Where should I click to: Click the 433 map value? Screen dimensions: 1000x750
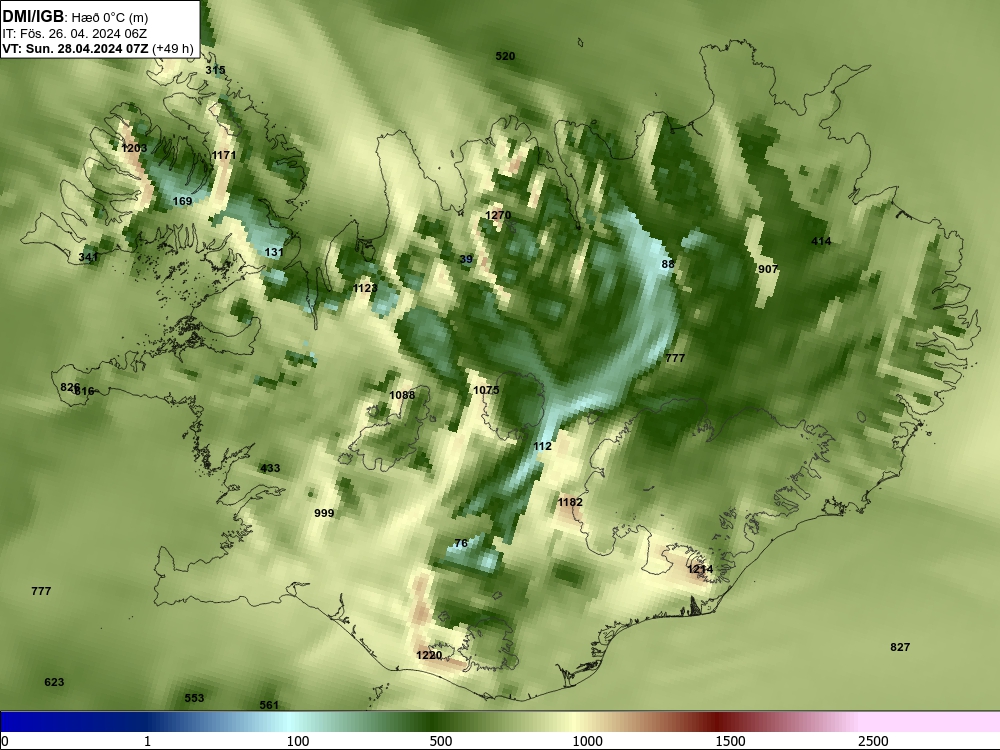pos(270,468)
